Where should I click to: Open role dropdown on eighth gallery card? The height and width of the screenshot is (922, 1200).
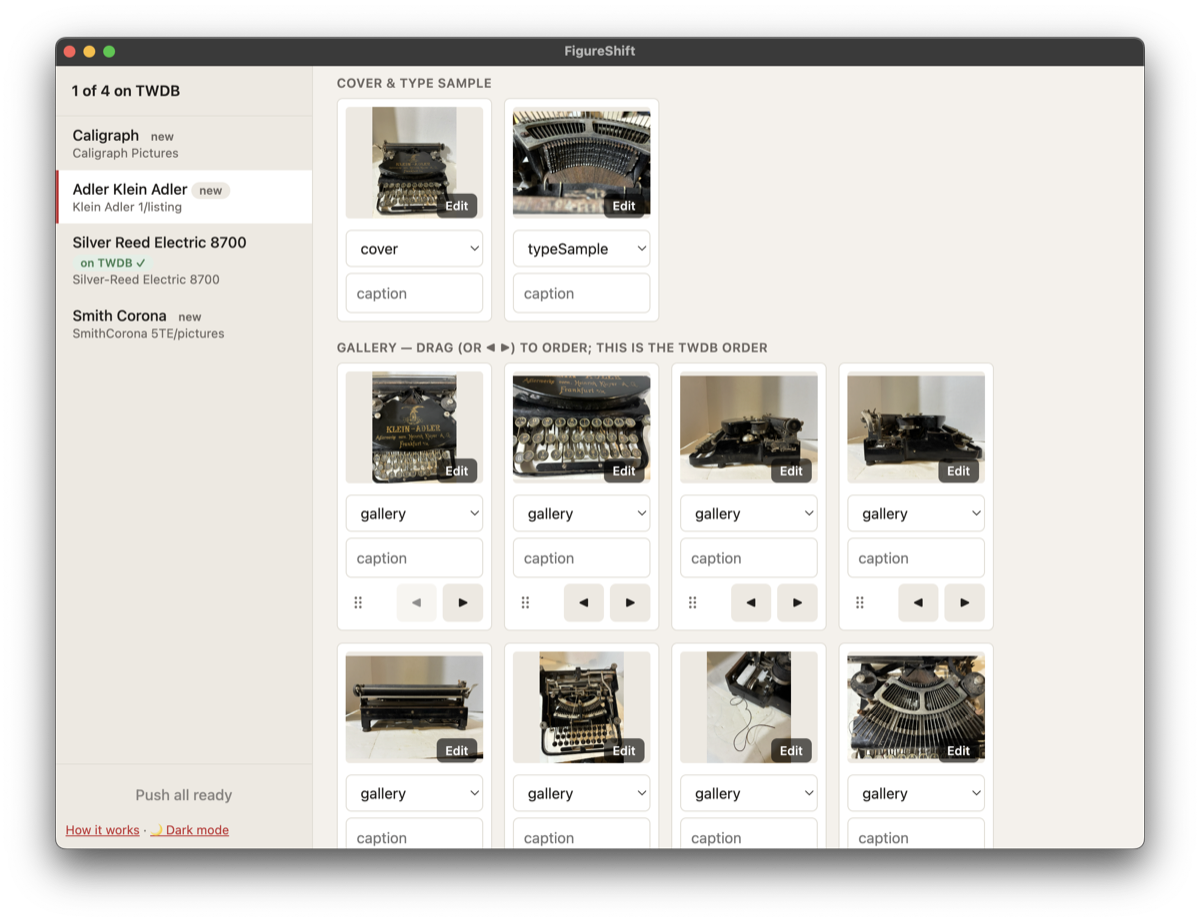point(916,794)
